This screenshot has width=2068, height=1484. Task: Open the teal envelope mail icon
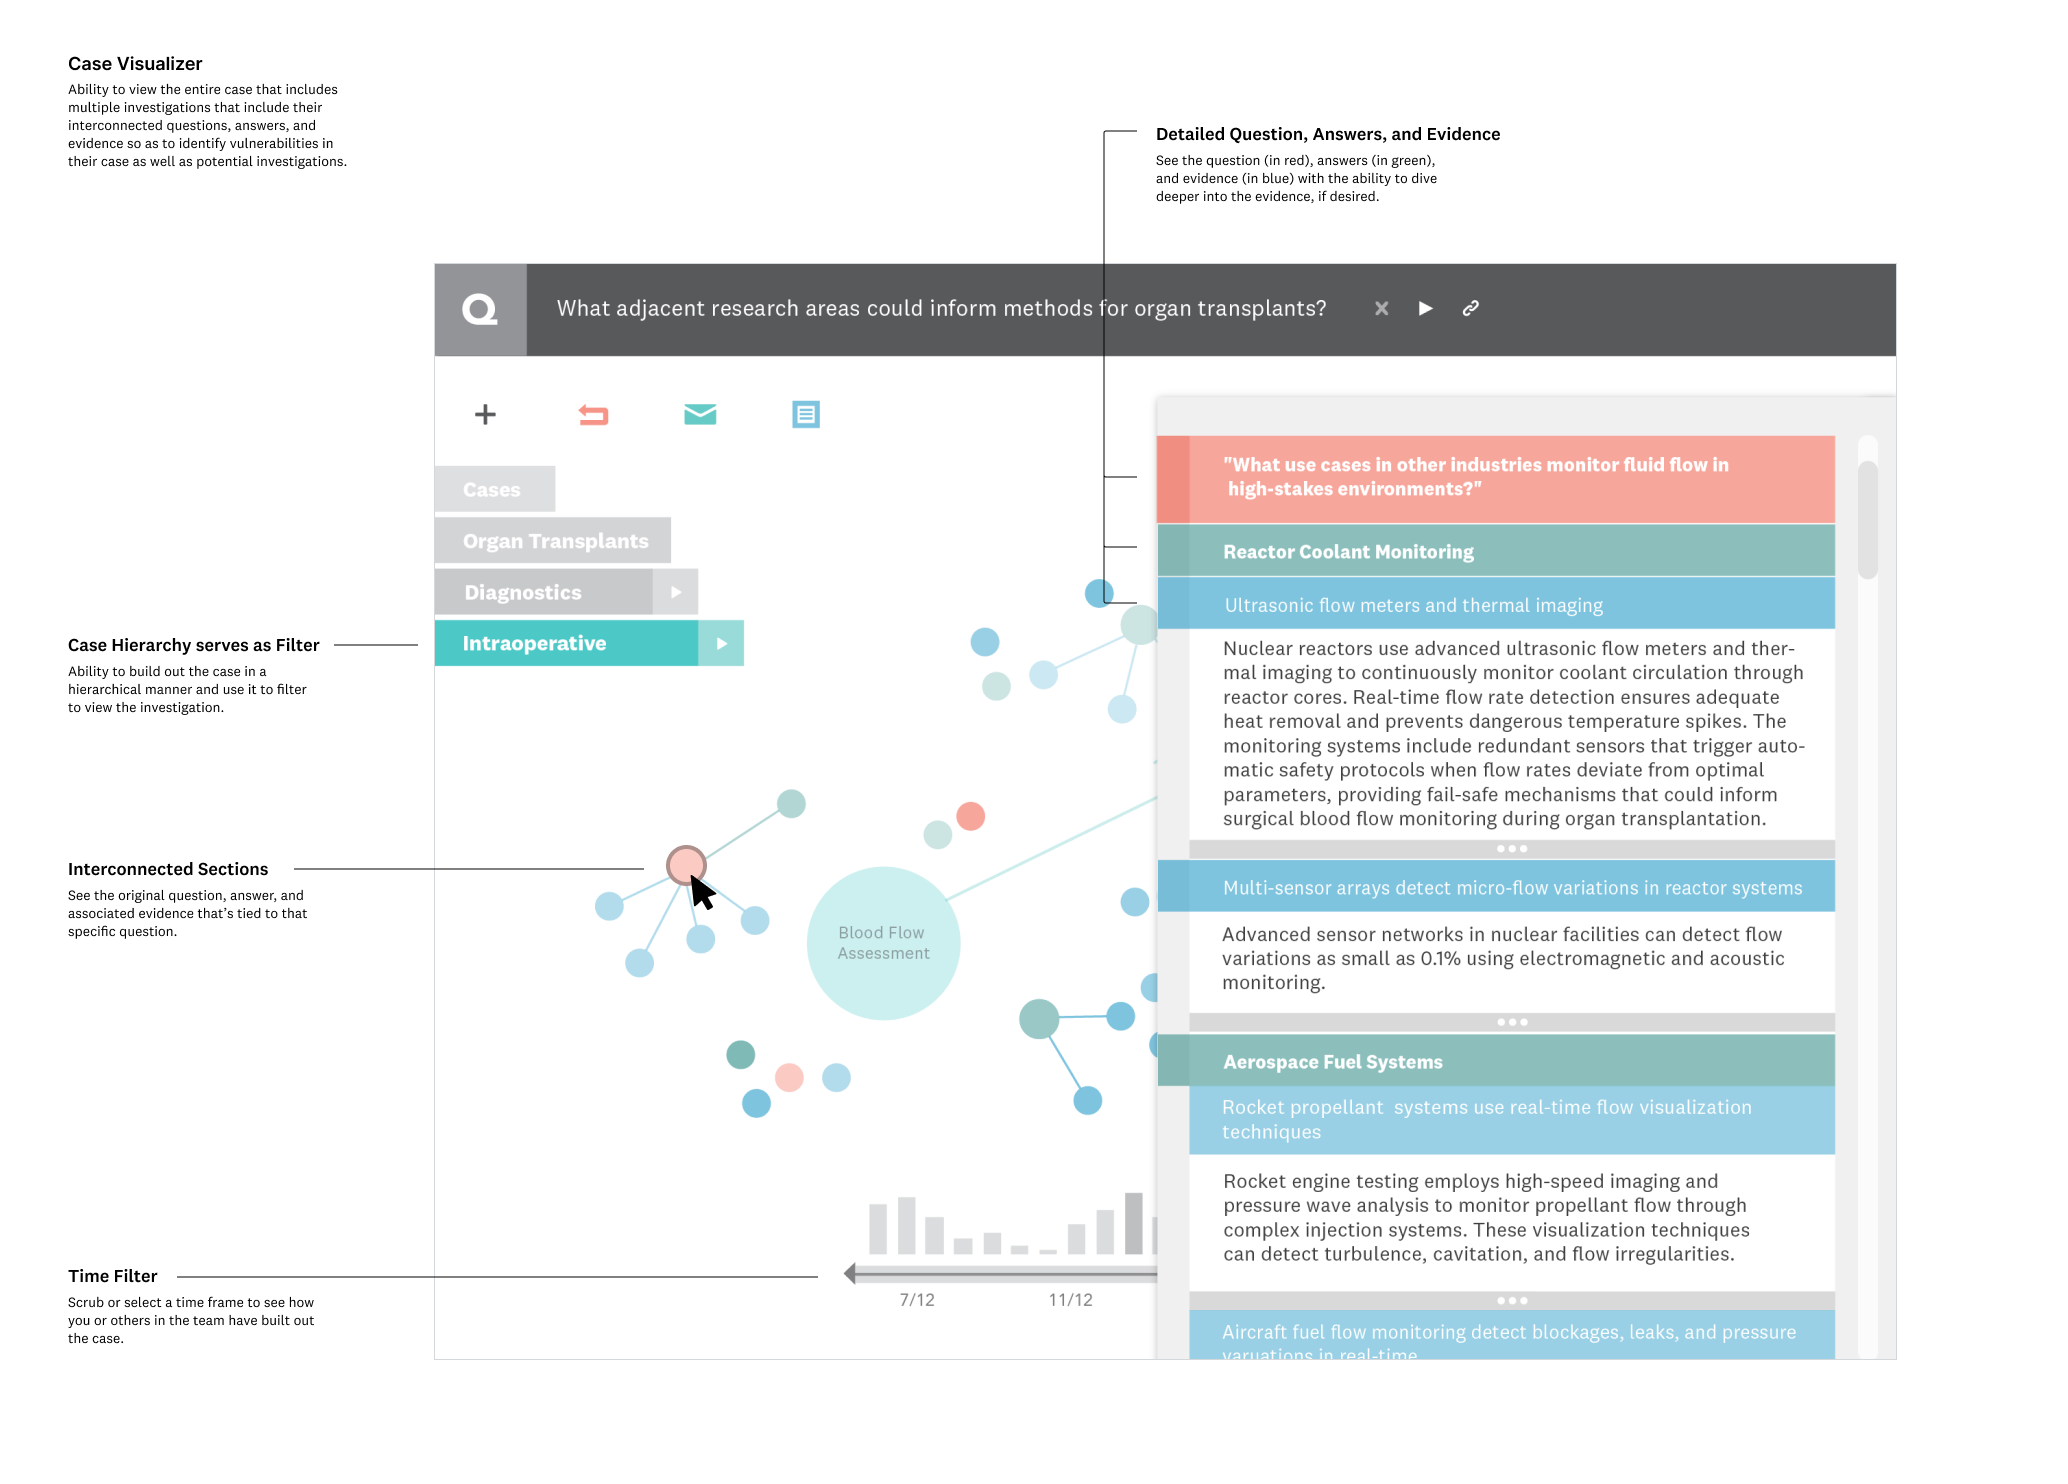click(700, 414)
